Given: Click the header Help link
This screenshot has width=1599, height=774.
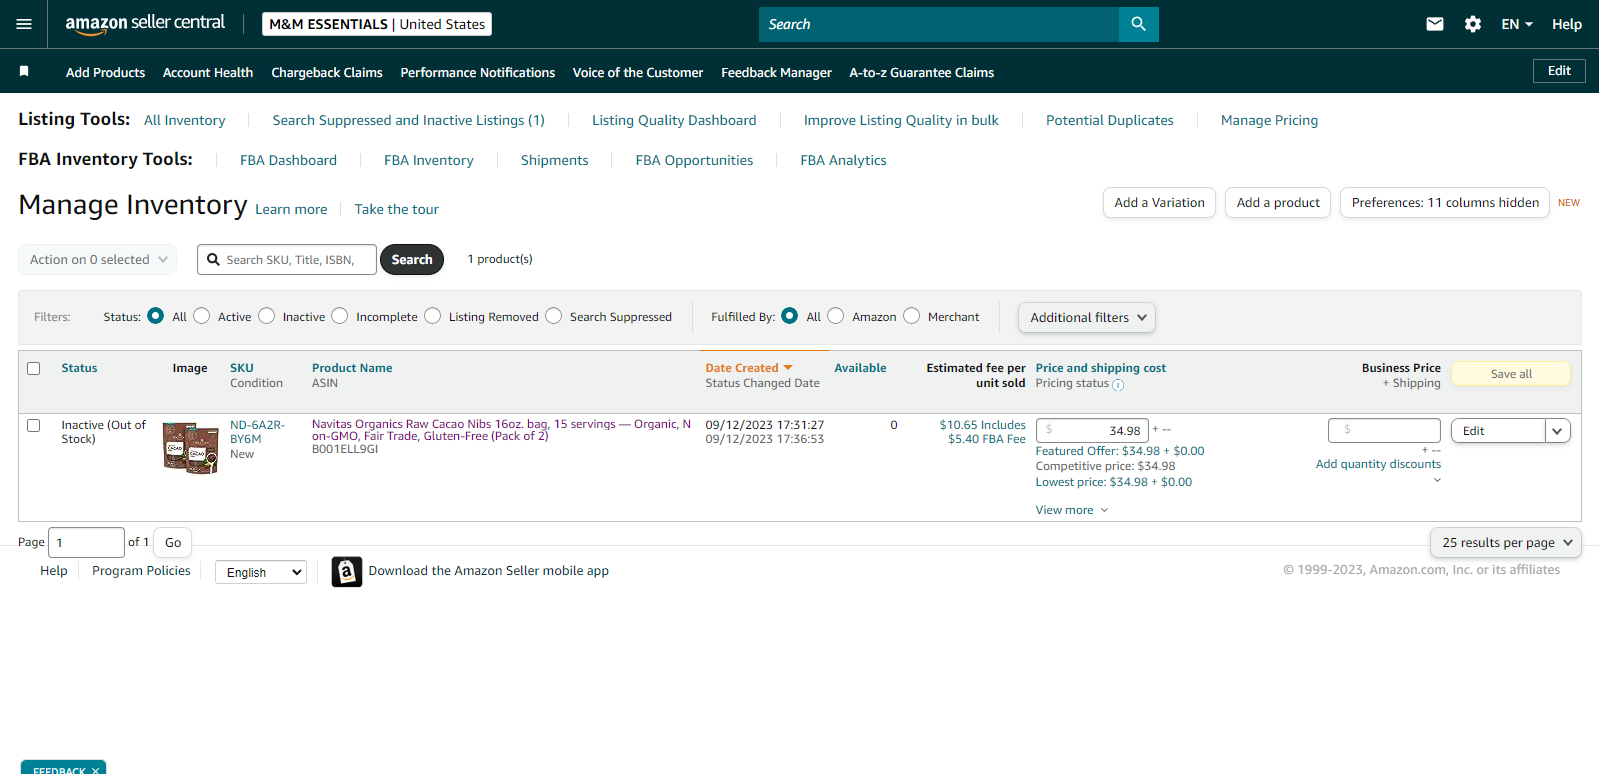Looking at the screenshot, I should (x=1567, y=24).
